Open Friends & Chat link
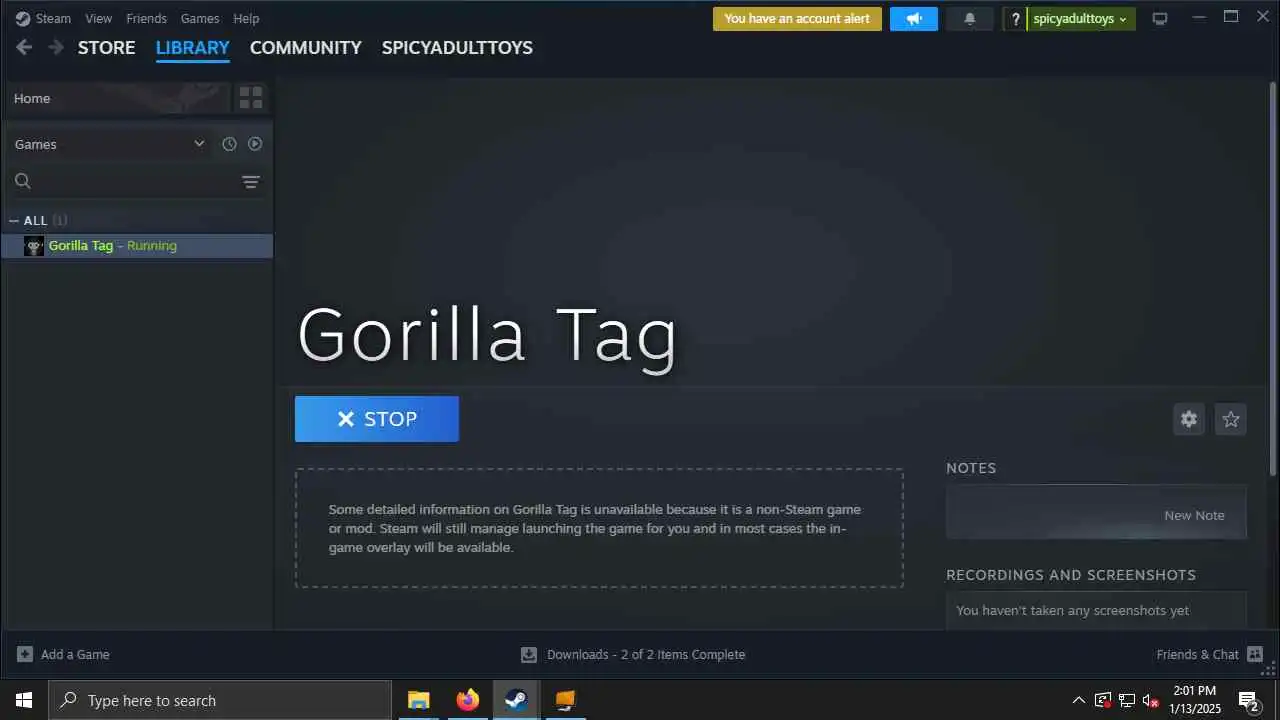This screenshot has height=720, width=1280. tap(1197, 654)
